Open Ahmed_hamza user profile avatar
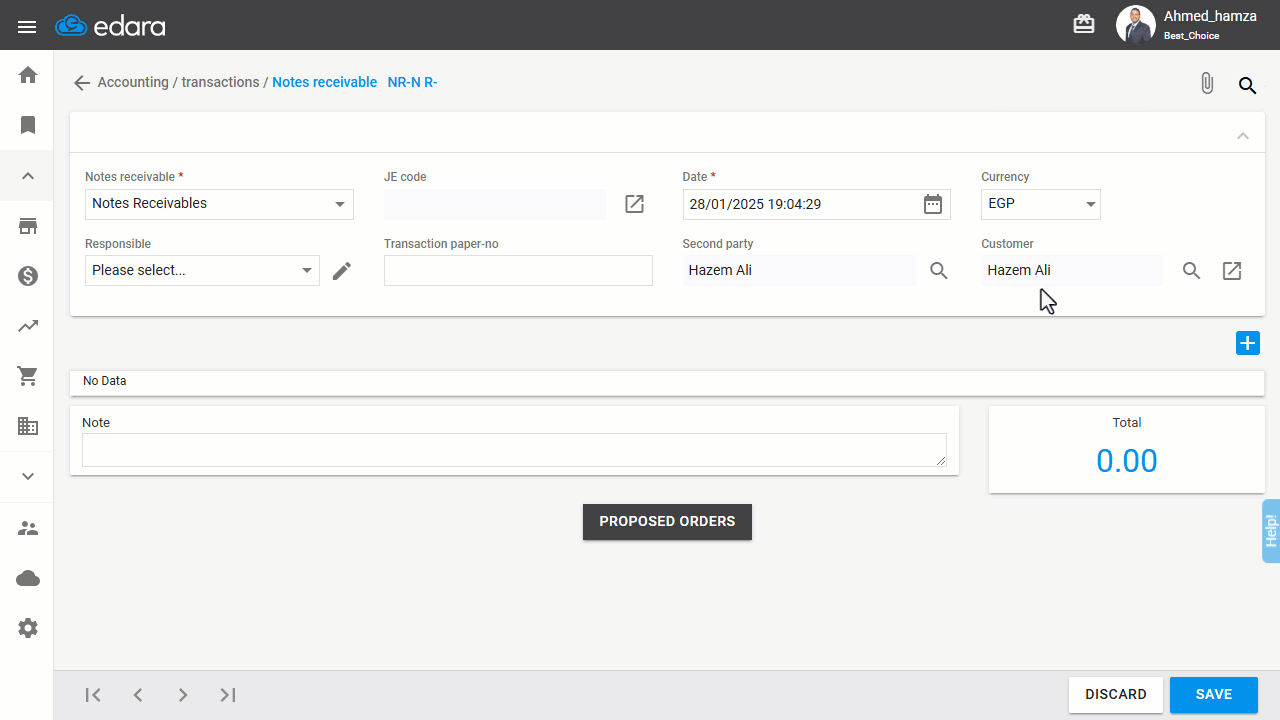 click(1136, 25)
